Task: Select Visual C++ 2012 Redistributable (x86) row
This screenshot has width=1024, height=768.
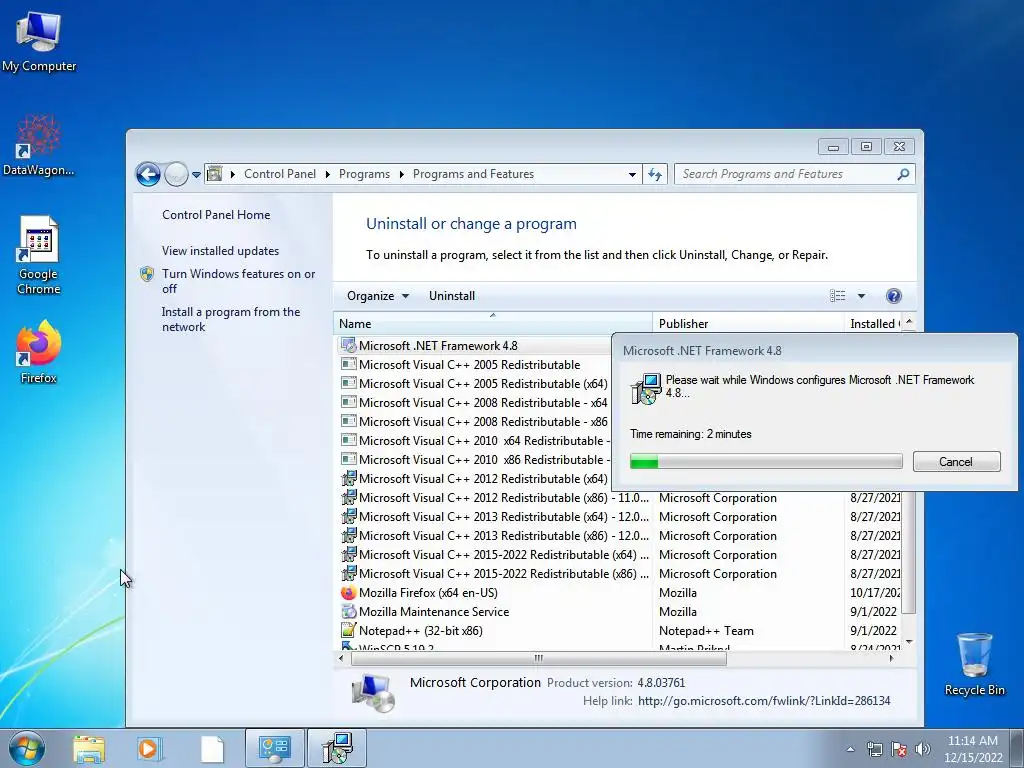Action: tap(618, 498)
